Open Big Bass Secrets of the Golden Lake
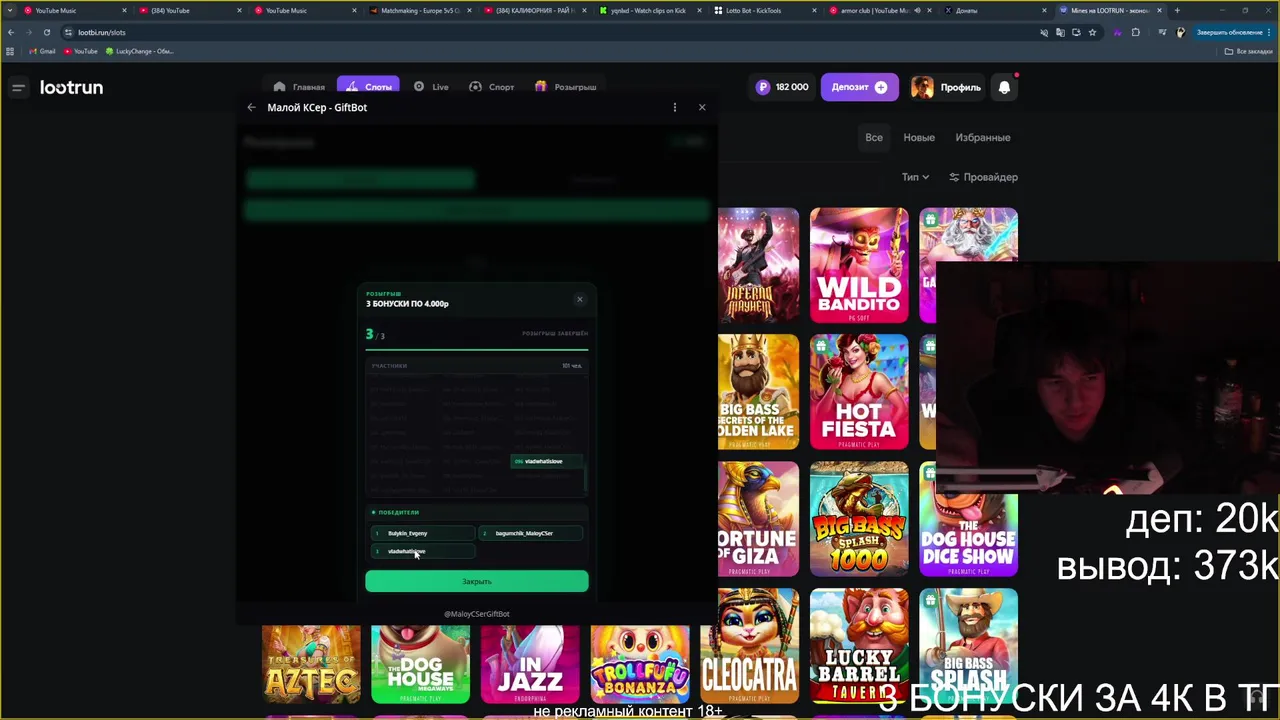This screenshot has width=1280, height=720. [758, 392]
